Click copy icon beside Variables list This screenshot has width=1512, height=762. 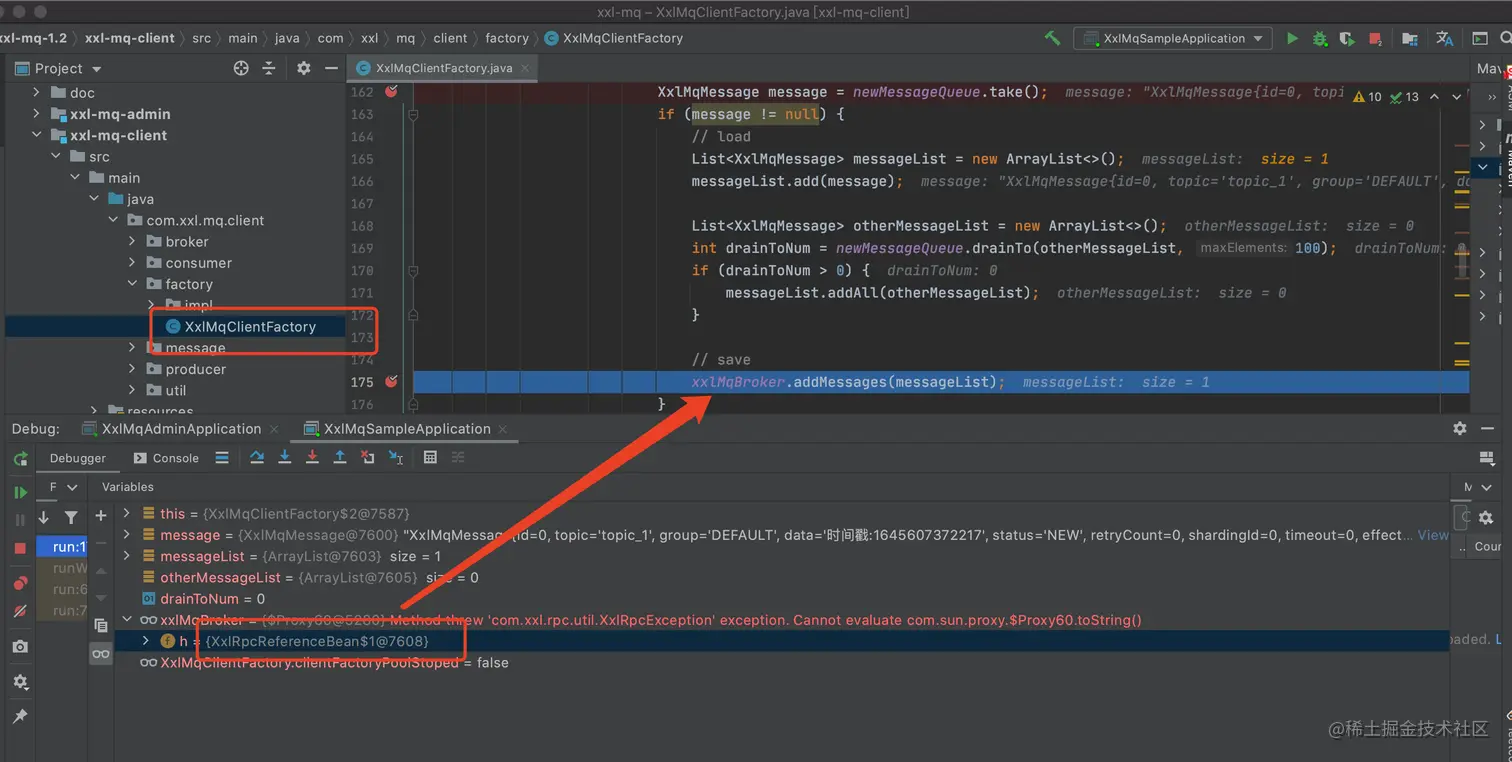(101, 625)
